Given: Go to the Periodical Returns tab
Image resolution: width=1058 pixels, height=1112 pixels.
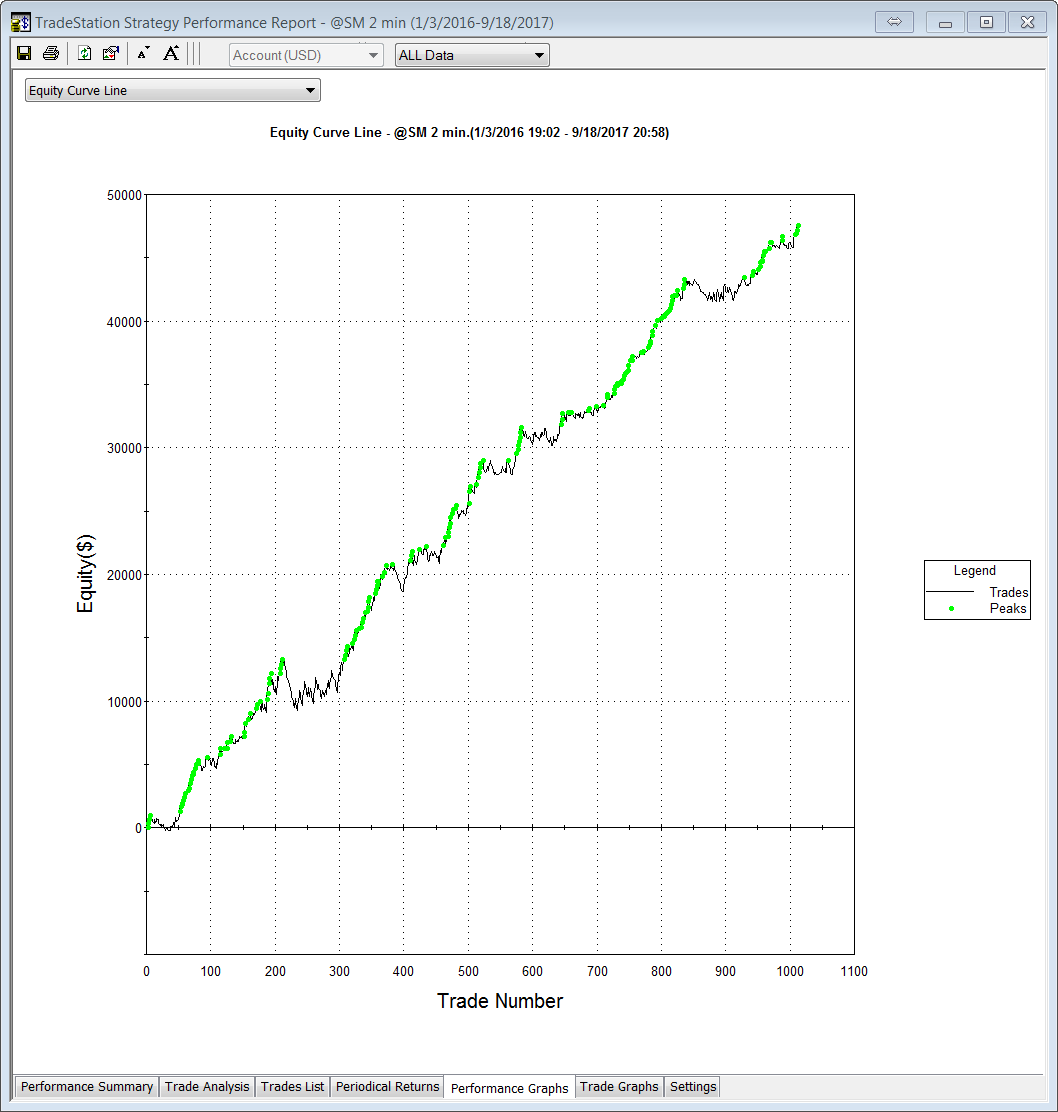Looking at the screenshot, I should tap(387, 1087).
